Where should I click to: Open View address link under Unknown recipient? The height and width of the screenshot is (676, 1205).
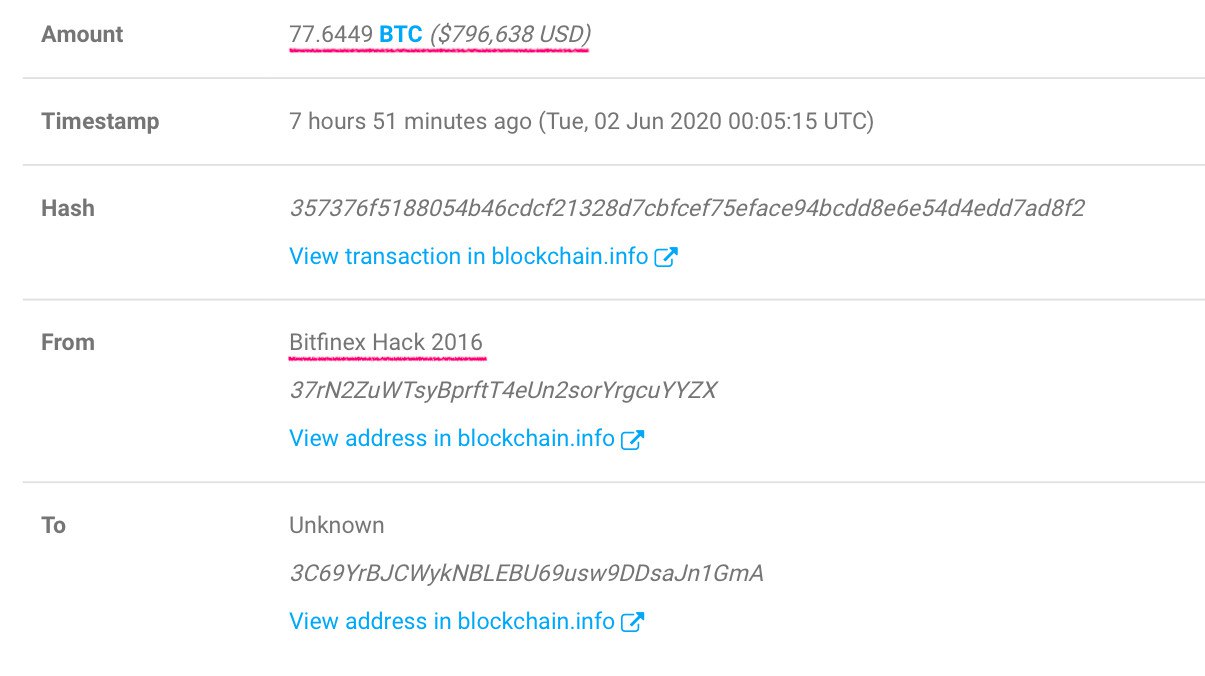(451, 622)
